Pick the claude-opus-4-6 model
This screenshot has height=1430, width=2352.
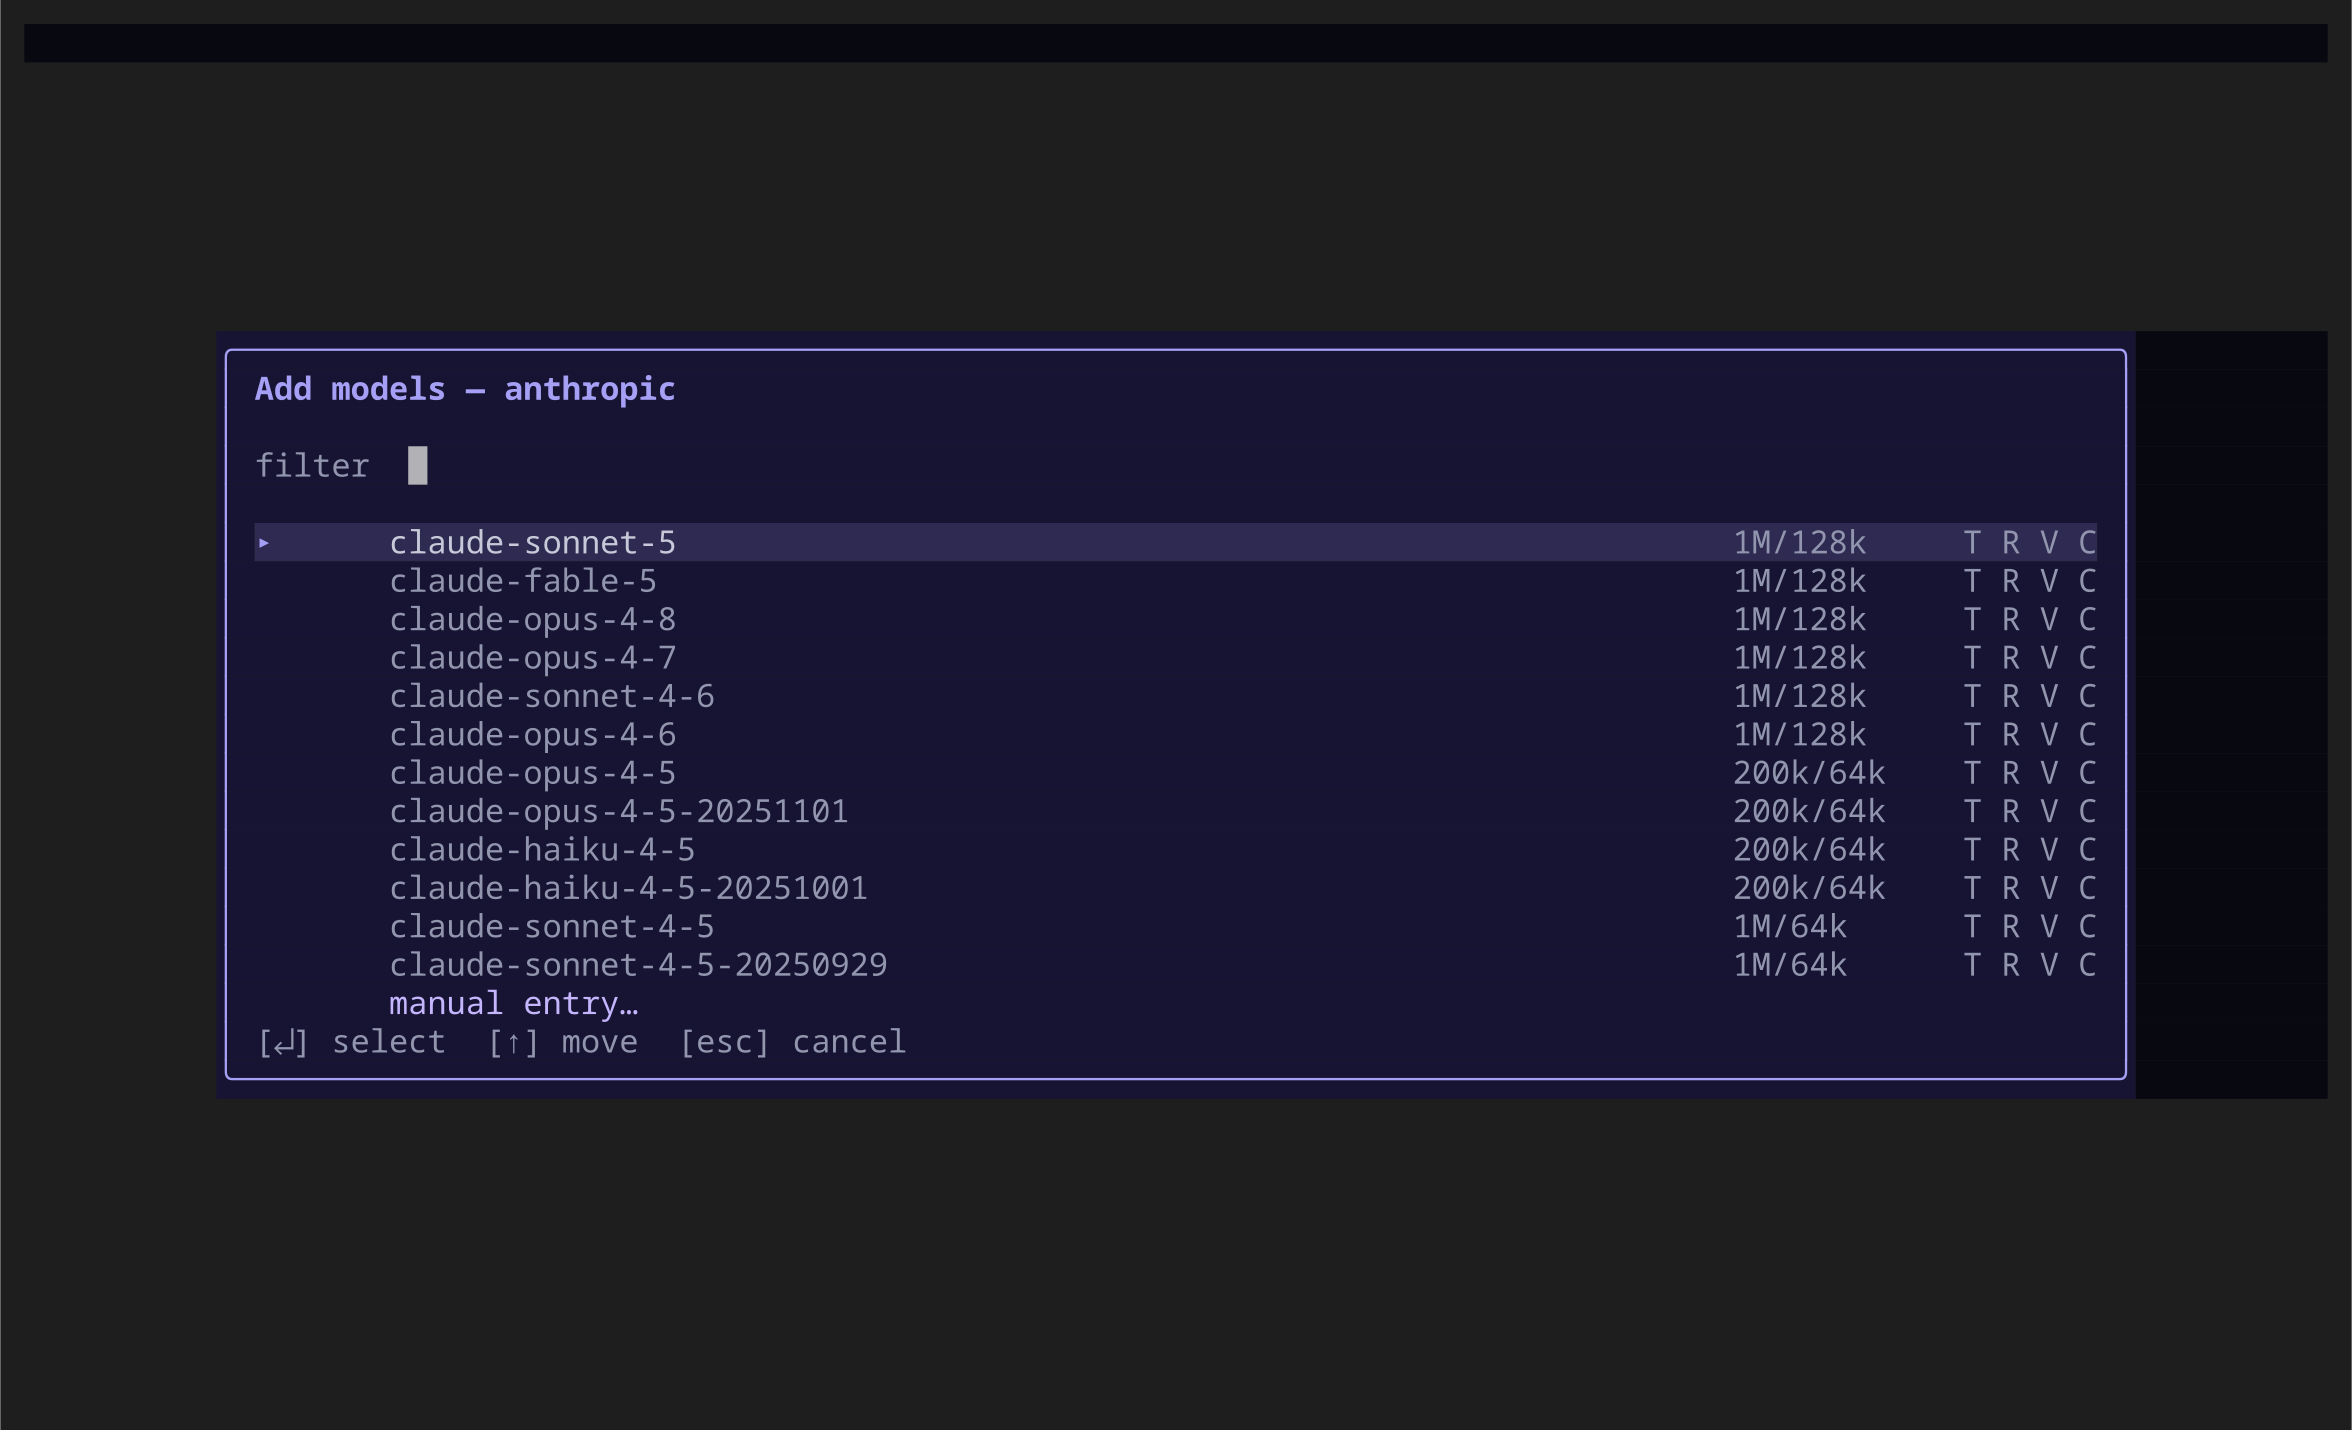pyautogui.click(x=1175, y=735)
